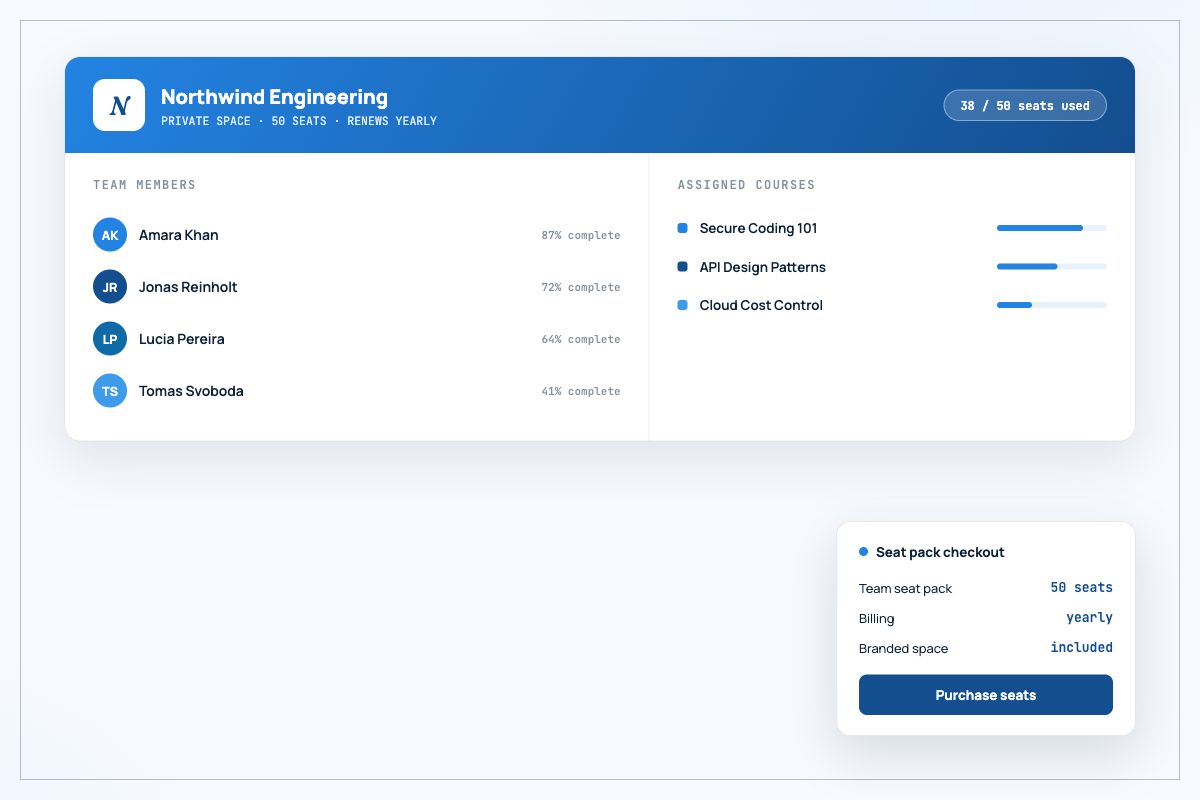This screenshot has height=800, width=1200.
Task: Click the 'Seat pack checkout' title
Action: point(940,552)
